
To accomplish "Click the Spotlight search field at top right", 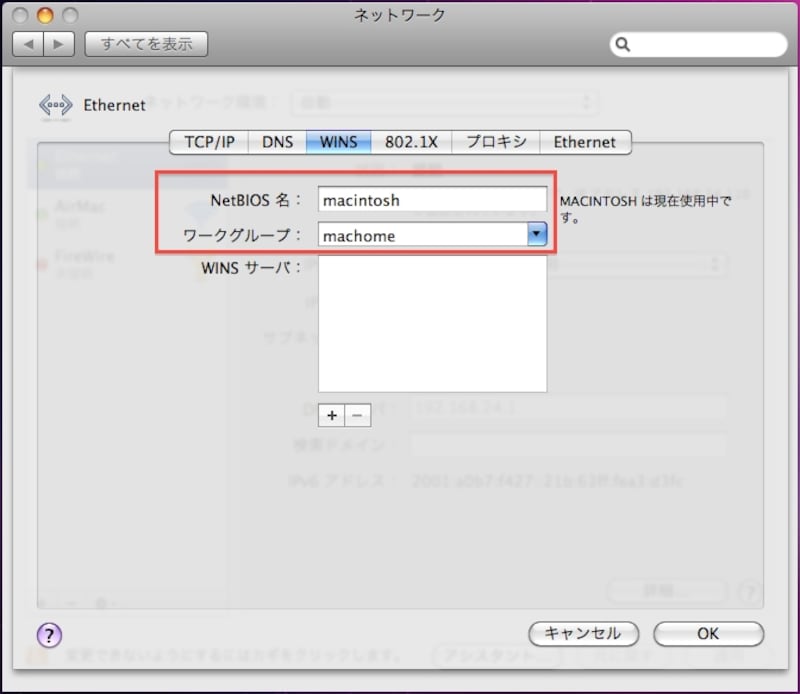I will (700, 45).
